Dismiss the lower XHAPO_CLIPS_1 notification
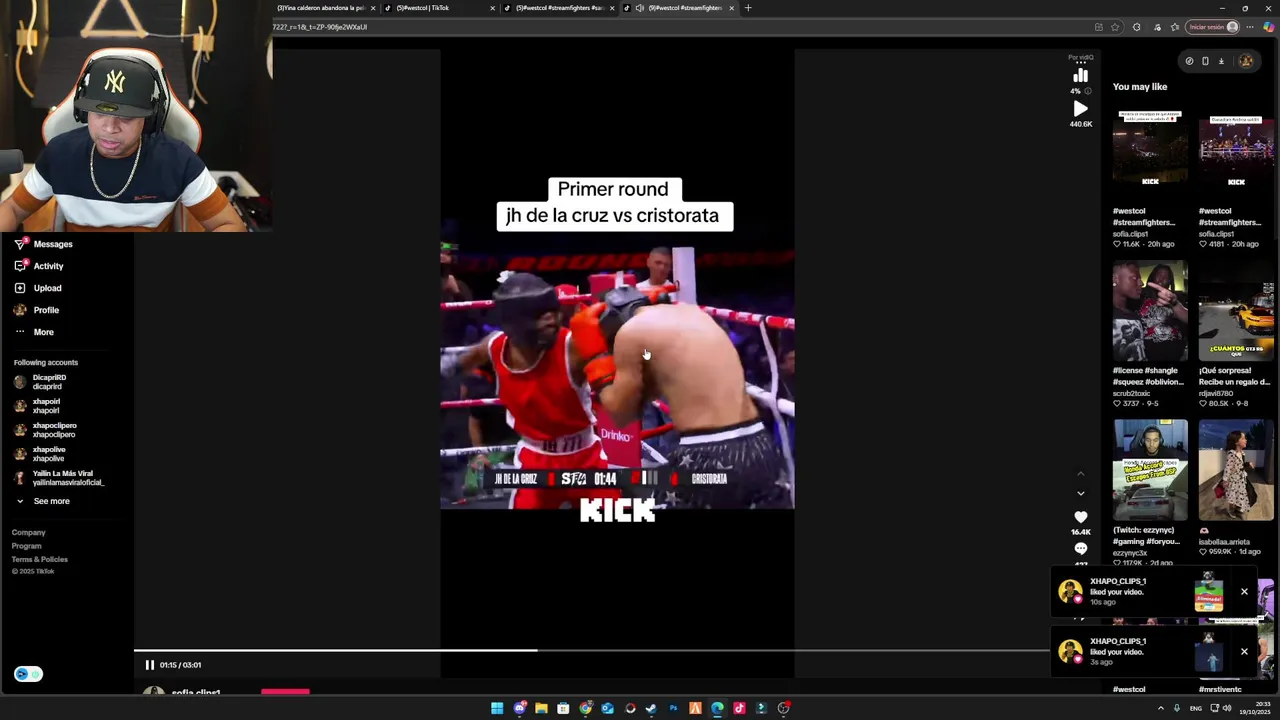Image resolution: width=1280 pixels, height=720 pixels. tap(1244, 651)
